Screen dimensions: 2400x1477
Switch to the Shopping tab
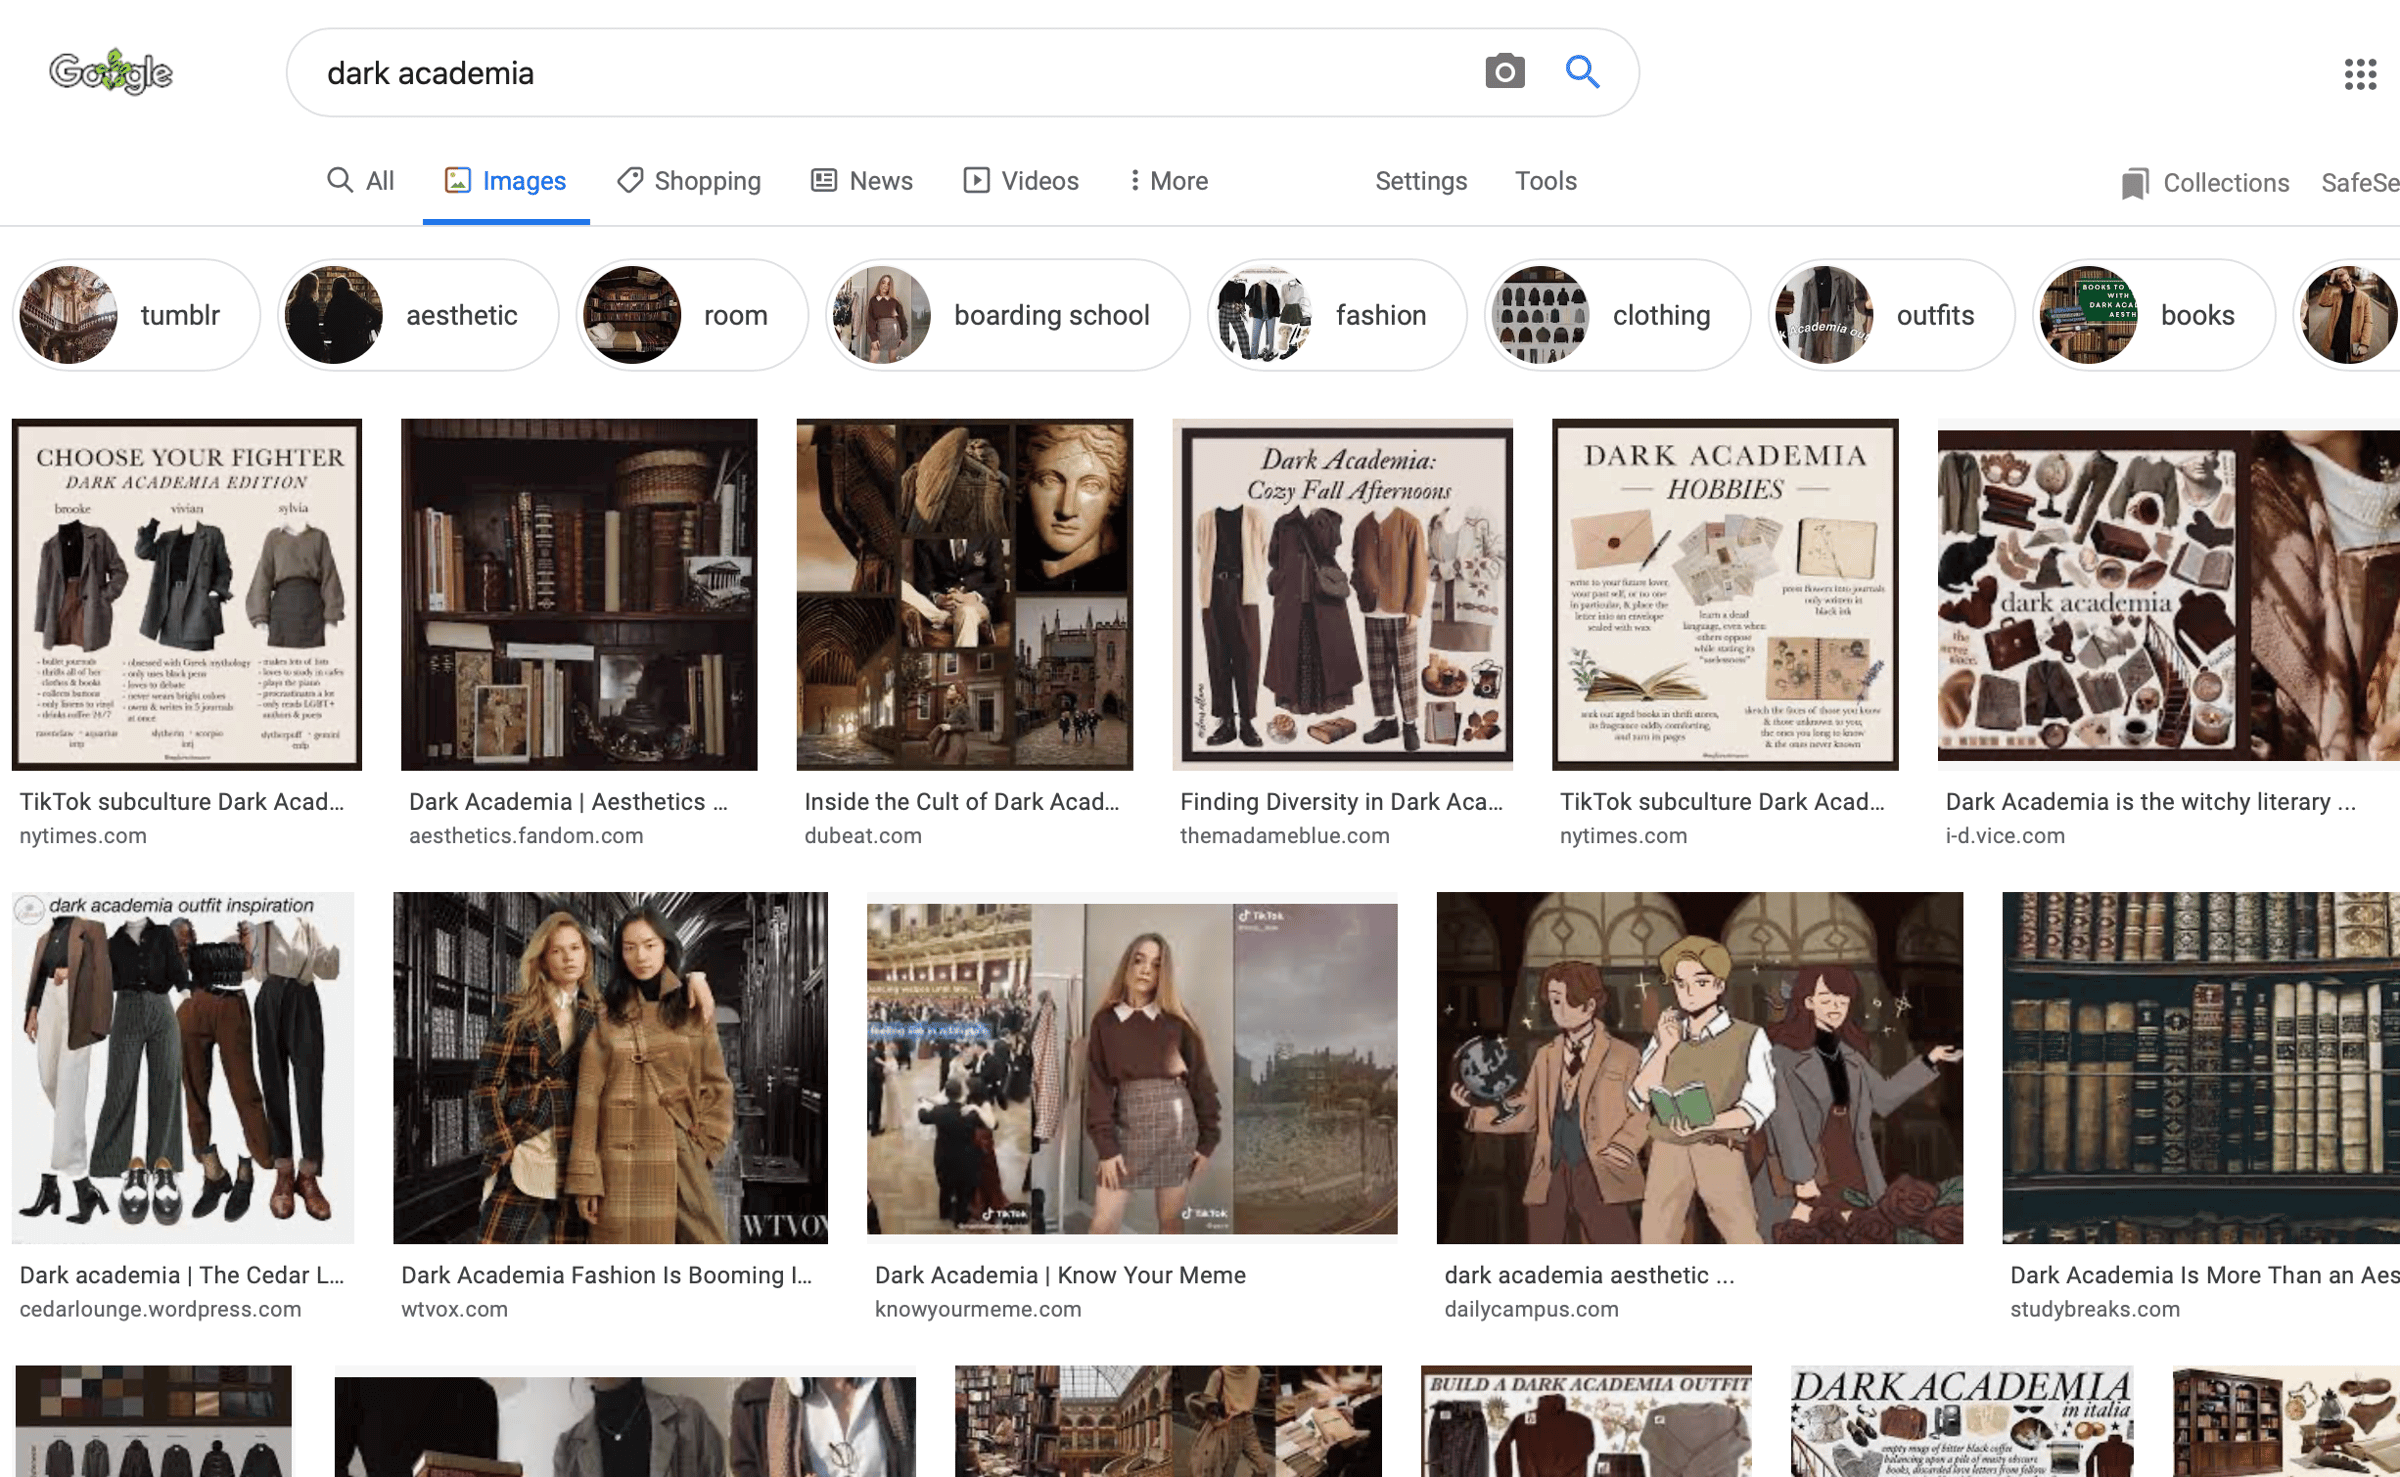click(689, 181)
